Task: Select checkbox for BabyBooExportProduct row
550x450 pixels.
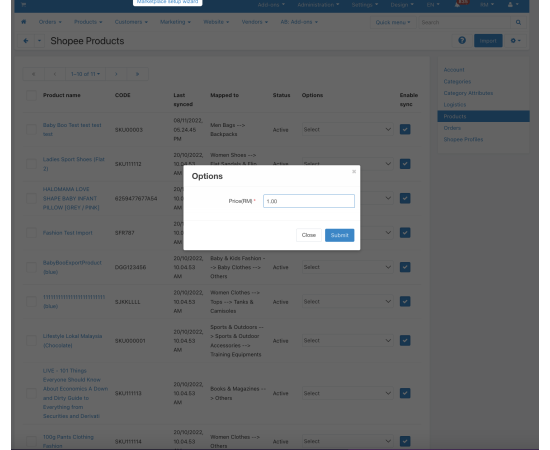Action: point(32,267)
